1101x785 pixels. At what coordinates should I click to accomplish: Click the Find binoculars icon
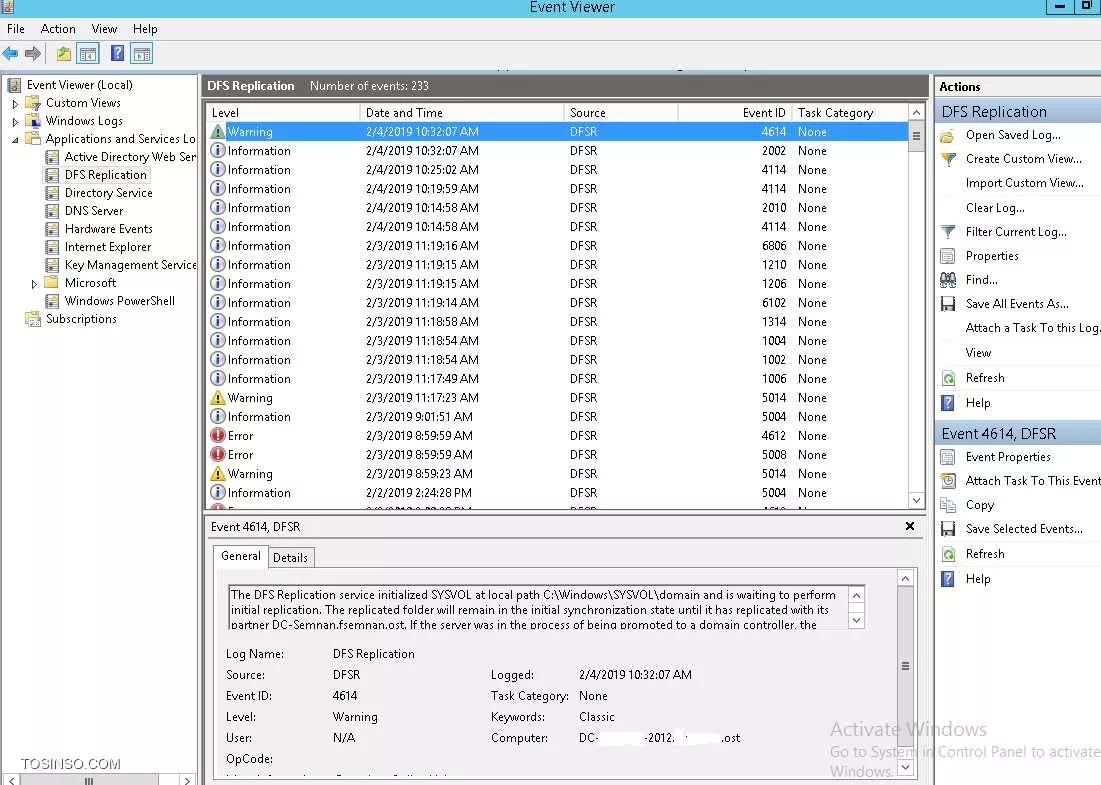point(948,280)
